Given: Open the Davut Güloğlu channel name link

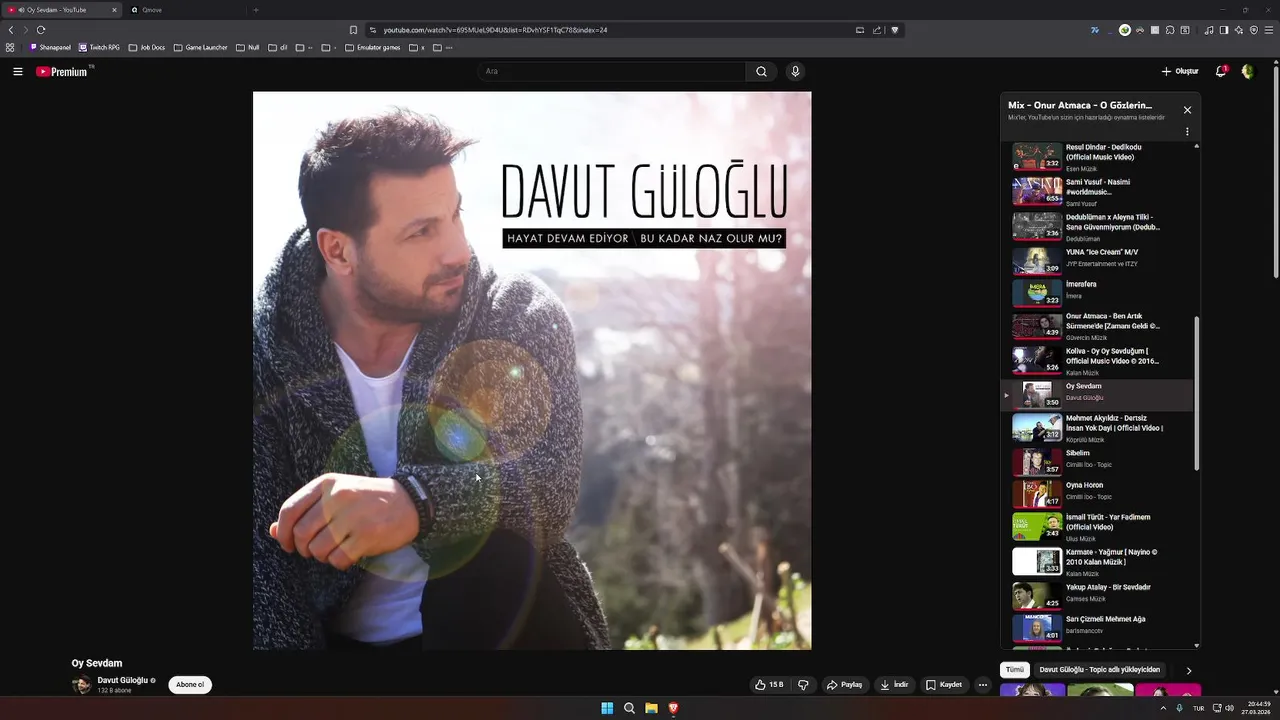Looking at the screenshot, I should pos(122,680).
